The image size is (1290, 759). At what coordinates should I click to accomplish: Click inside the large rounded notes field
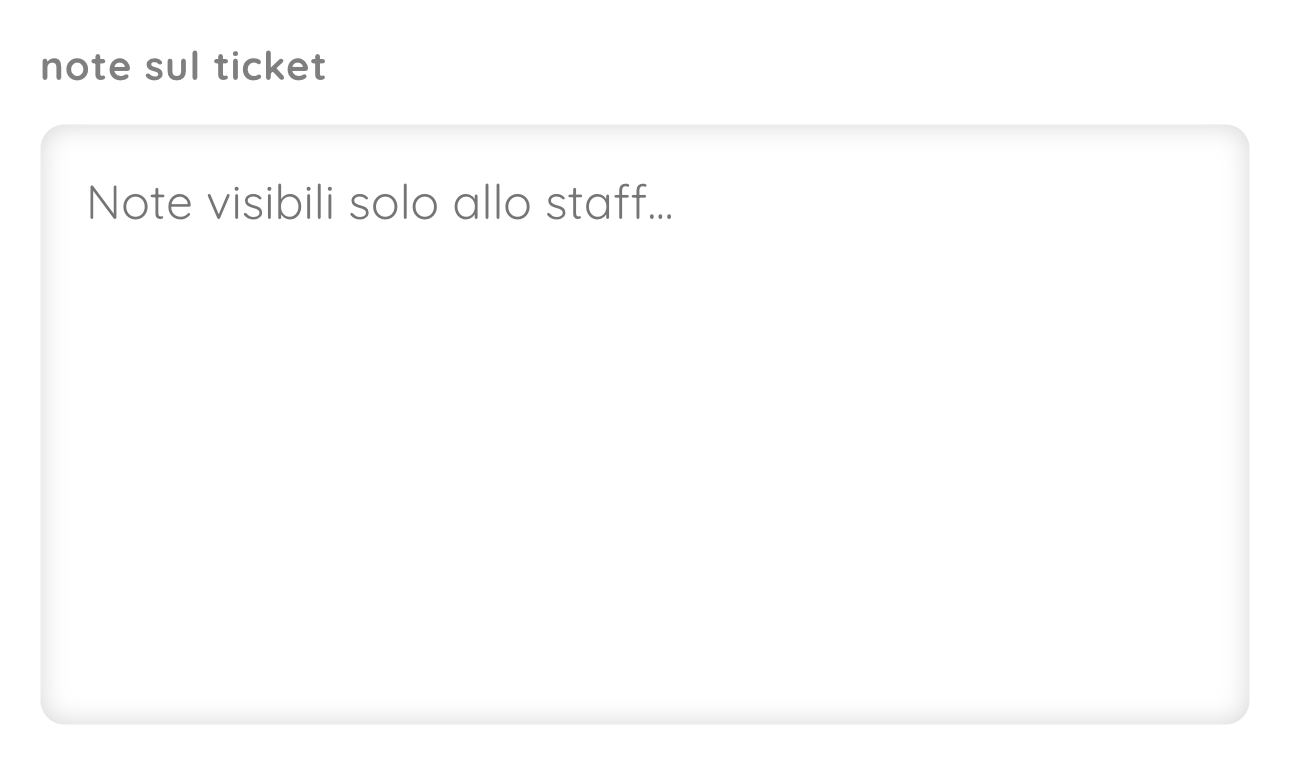pos(644,424)
